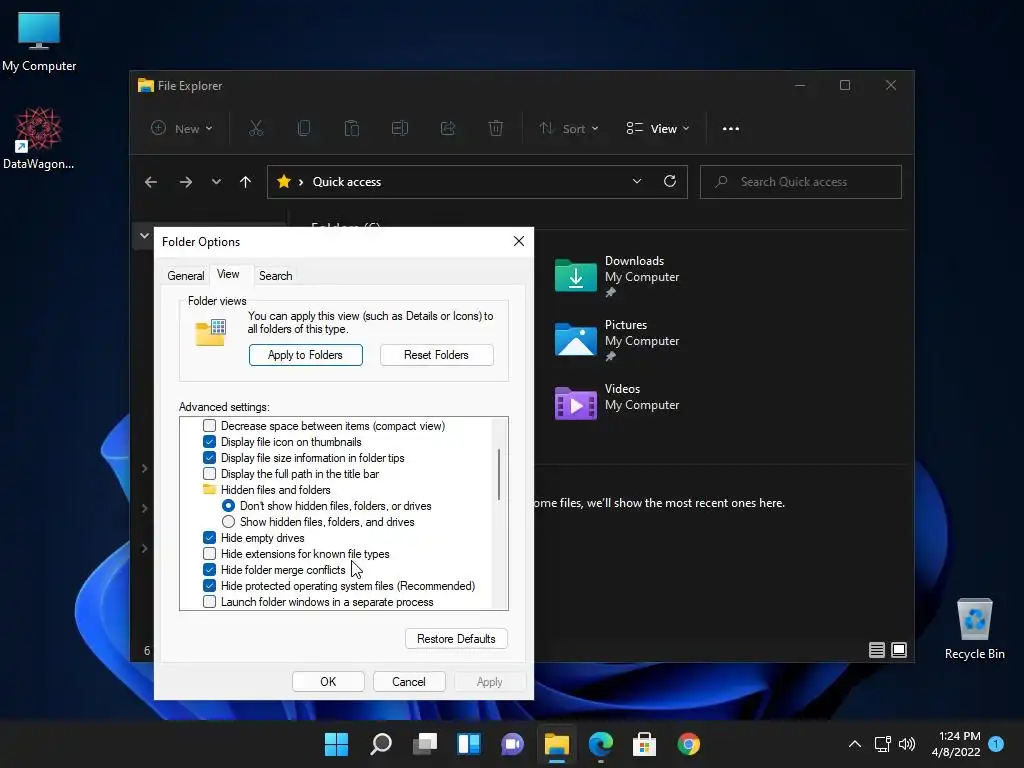
Task: Uncheck Hide empty drives
Action: point(210,538)
